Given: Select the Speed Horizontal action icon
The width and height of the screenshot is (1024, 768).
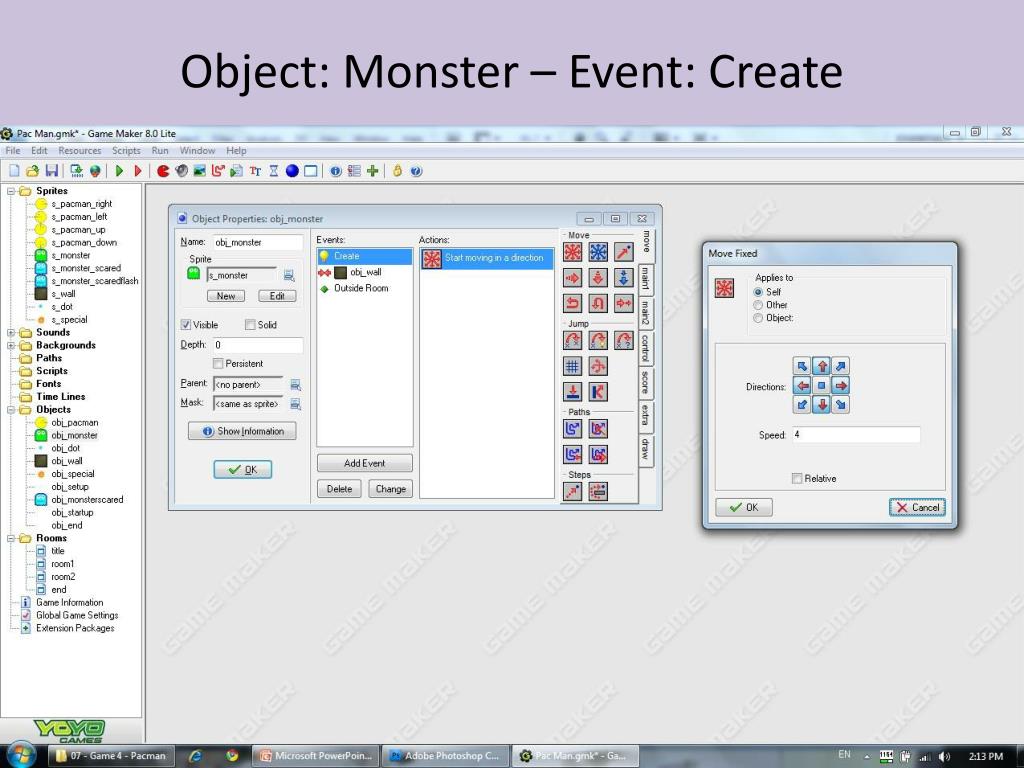Looking at the screenshot, I should click(x=573, y=278).
